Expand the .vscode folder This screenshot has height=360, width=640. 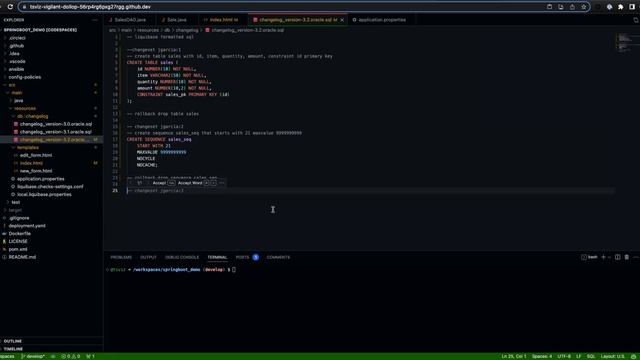[17, 61]
